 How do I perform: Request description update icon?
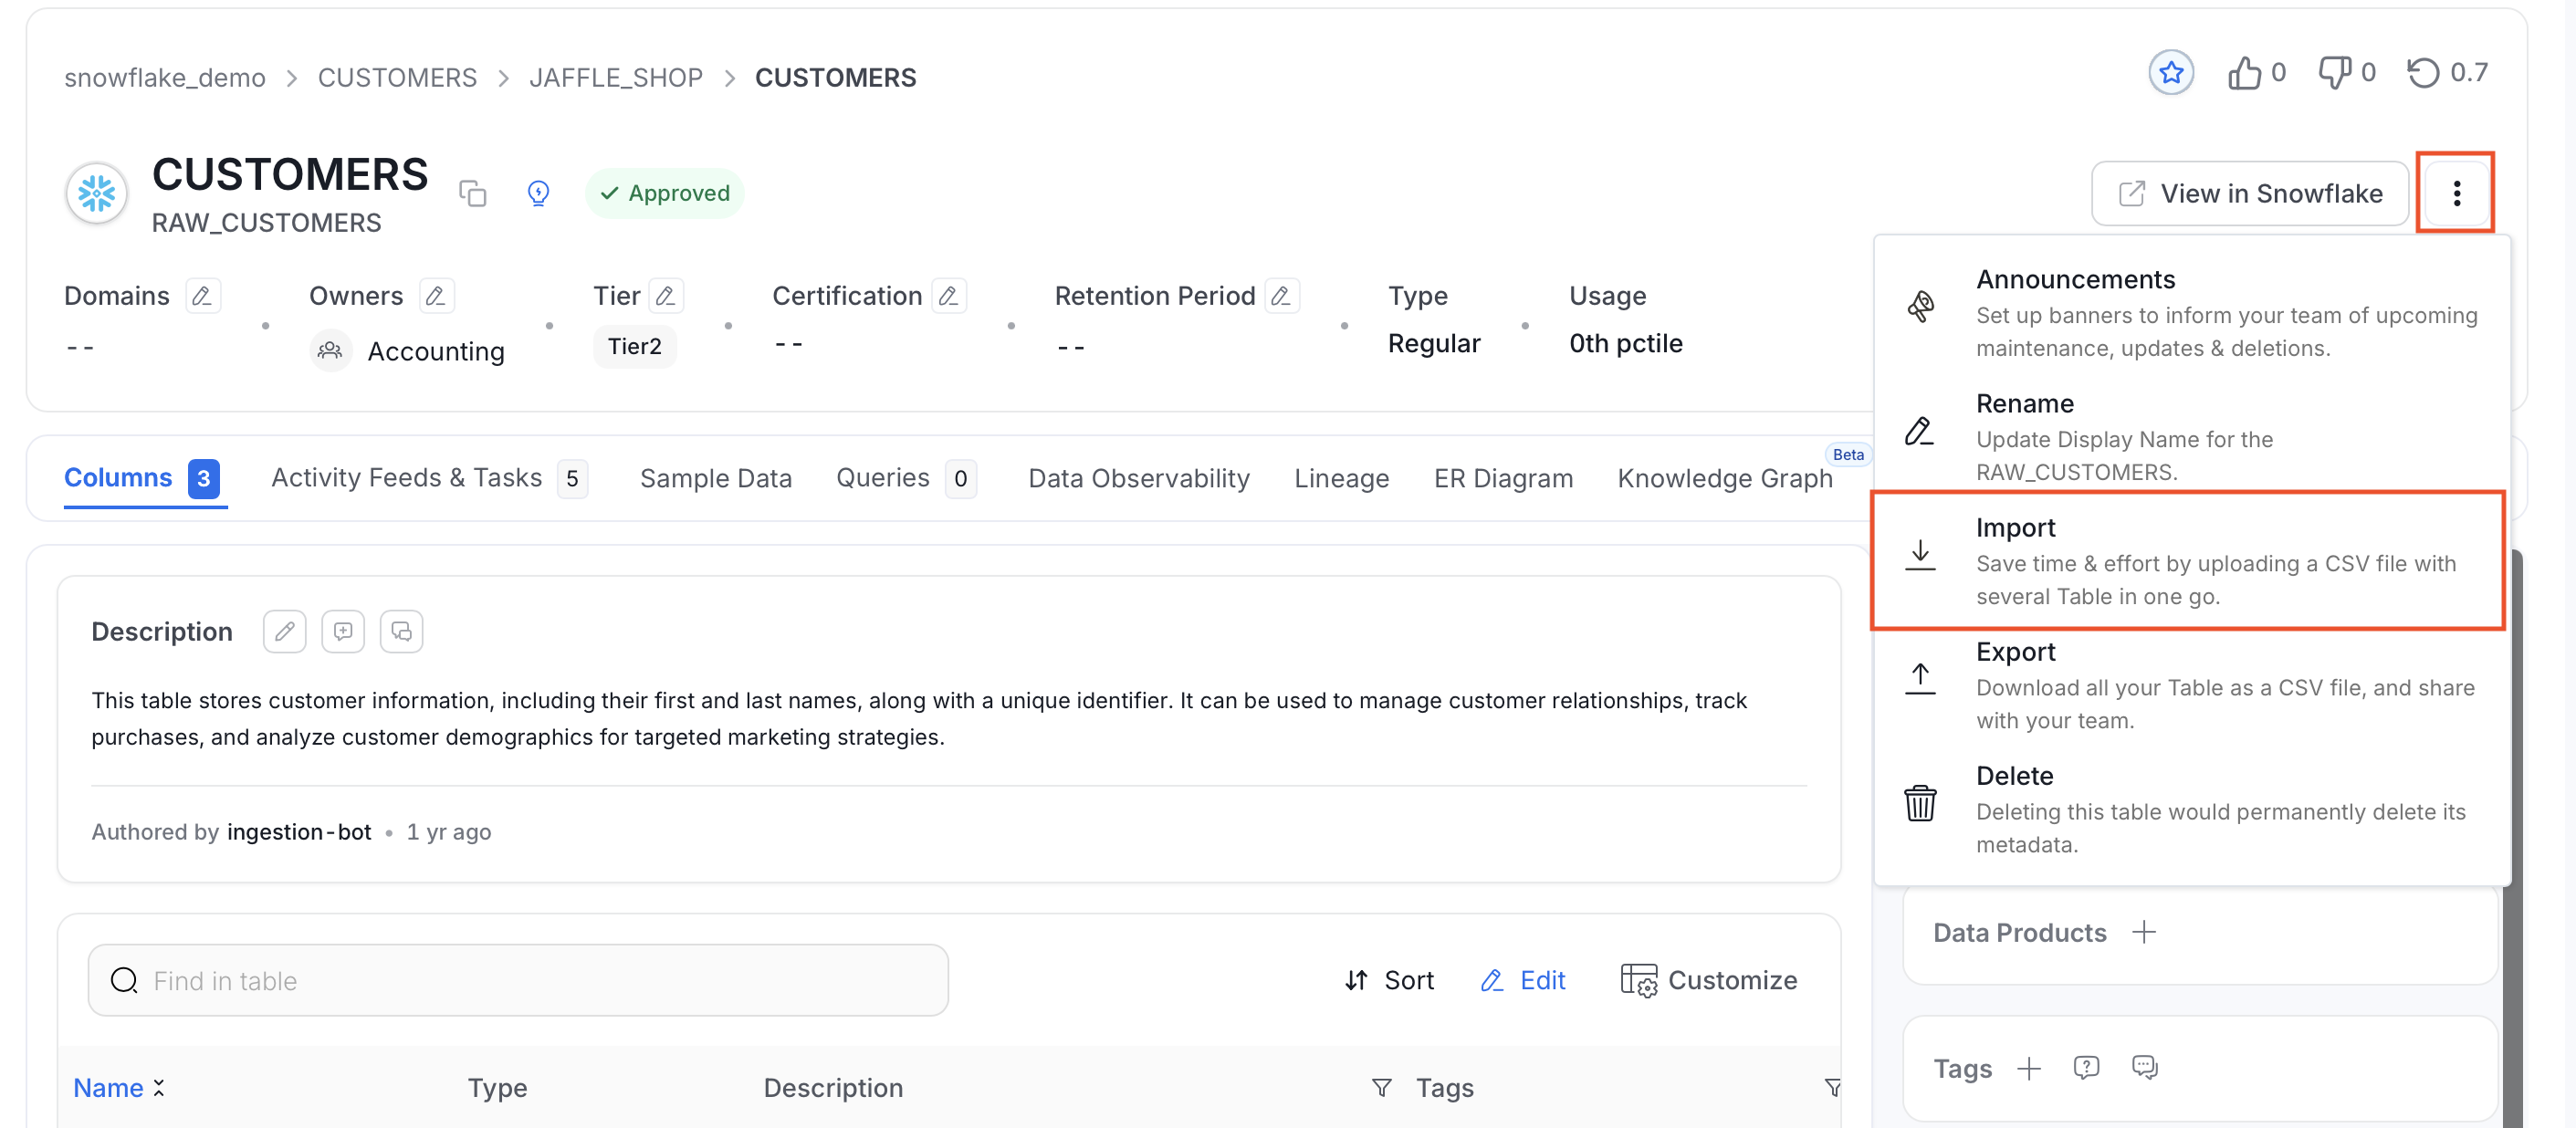[343, 631]
